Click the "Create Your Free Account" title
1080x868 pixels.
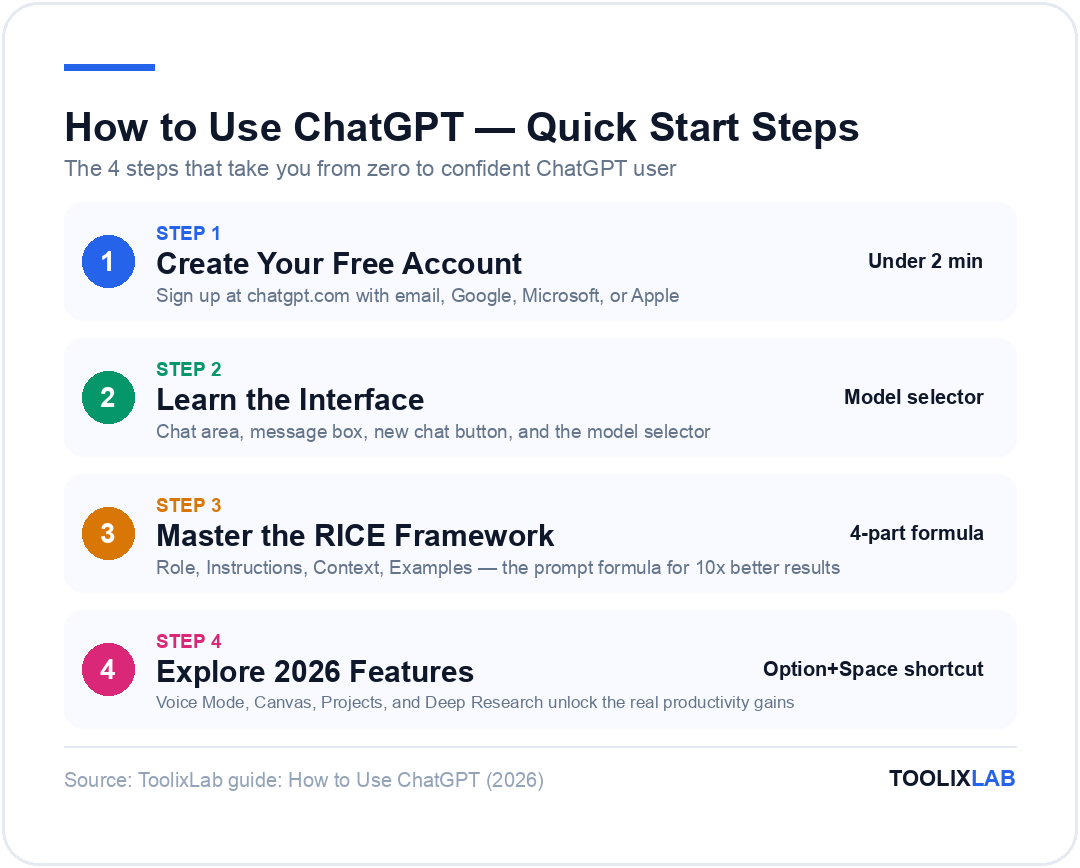(x=339, y=264)
